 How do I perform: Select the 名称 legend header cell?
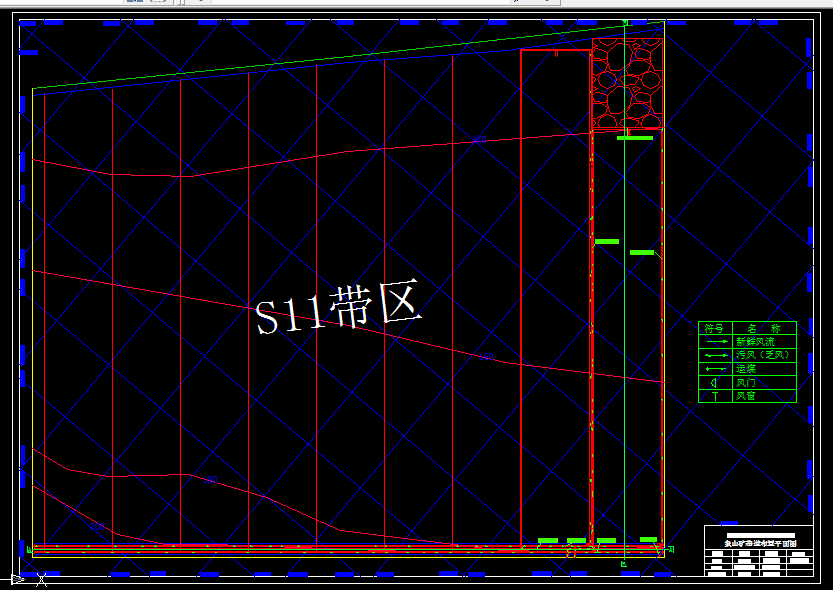(764, 328)
